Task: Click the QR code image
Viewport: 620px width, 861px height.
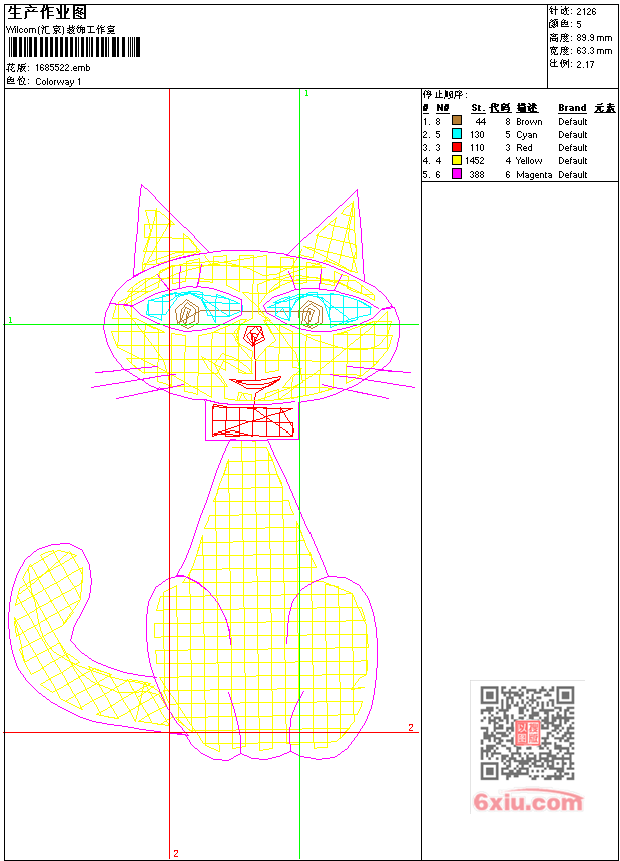Action: coord(527,733)
